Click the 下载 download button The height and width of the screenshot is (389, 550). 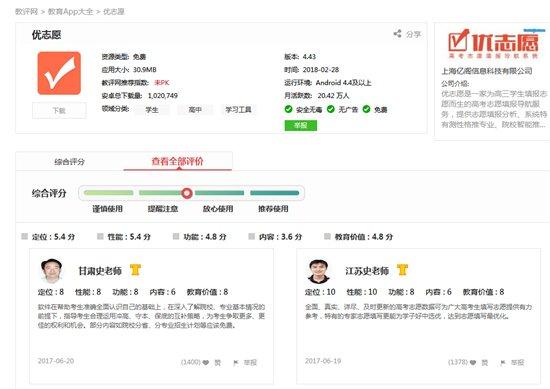(59, 110)
